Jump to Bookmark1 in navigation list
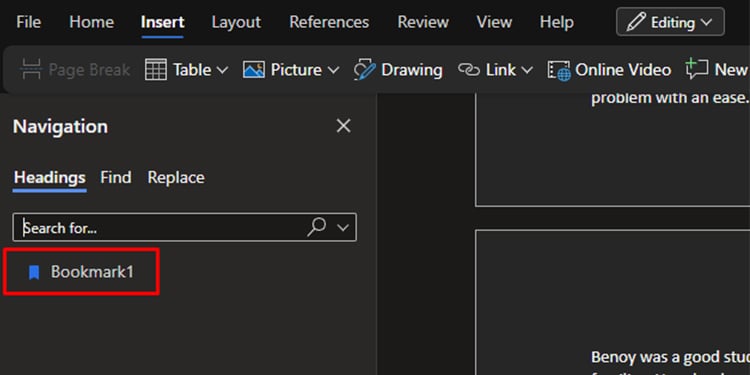Viewport: 750px width, 375px height. tap(81, 272)
